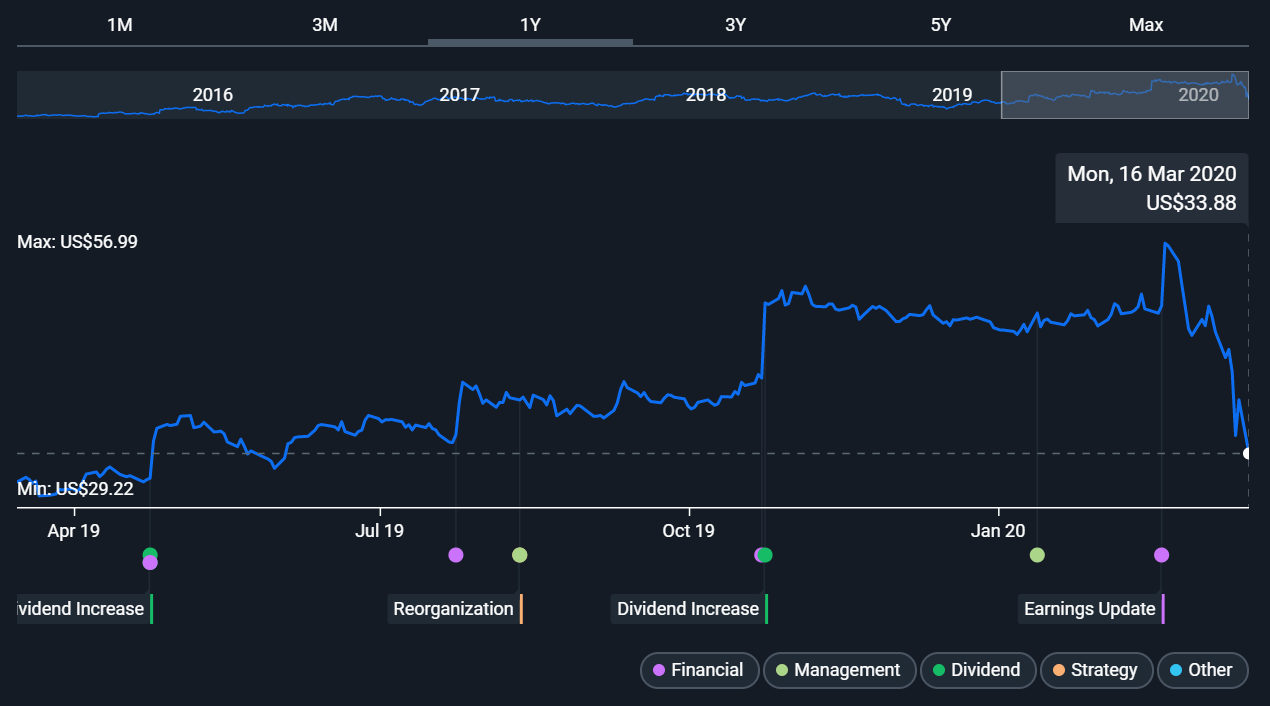Image resolution: width=1270 pixels, height=706 pixels.
Task: Click the 'Apr 19' axis label
Action: click(x=74, y=530)
